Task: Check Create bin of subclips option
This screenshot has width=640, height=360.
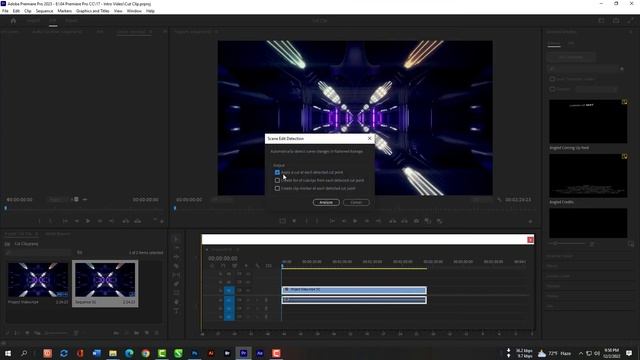Action: coord(277,180)
